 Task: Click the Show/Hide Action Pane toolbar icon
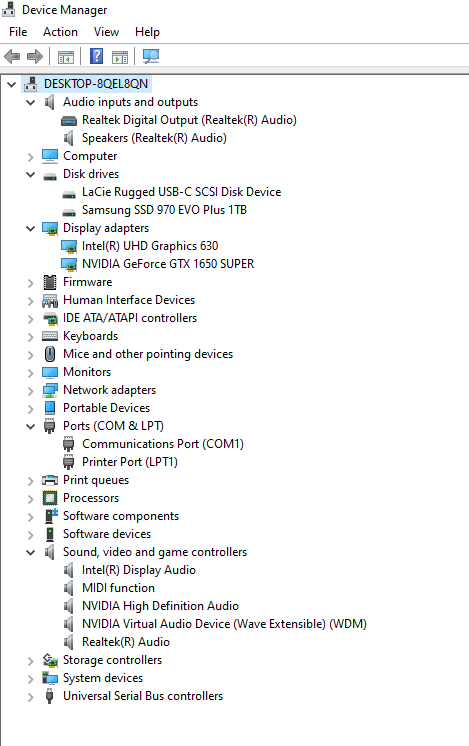(x=120, y=57)
